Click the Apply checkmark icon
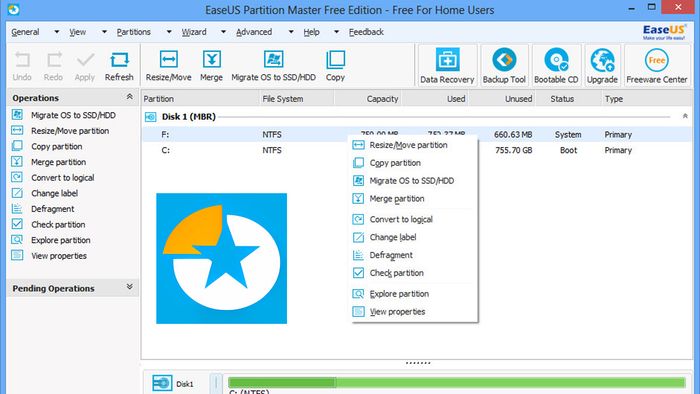 85,60
